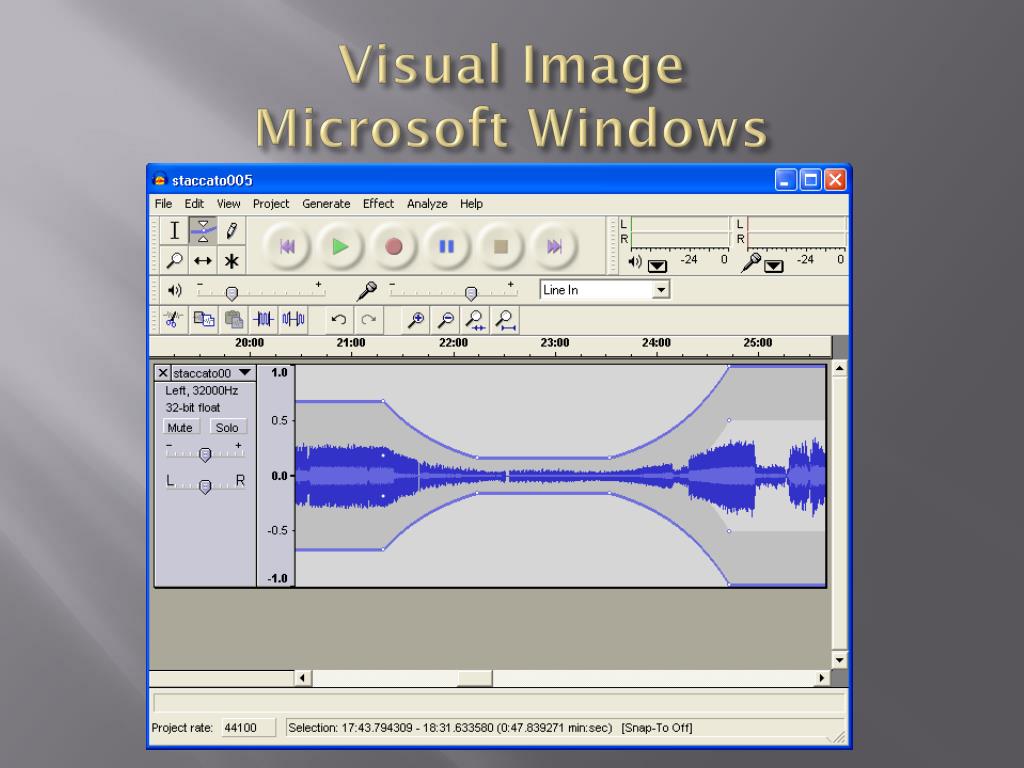Click the track gain slider handle
1024x768 pixels.
(x=205, y=455)
